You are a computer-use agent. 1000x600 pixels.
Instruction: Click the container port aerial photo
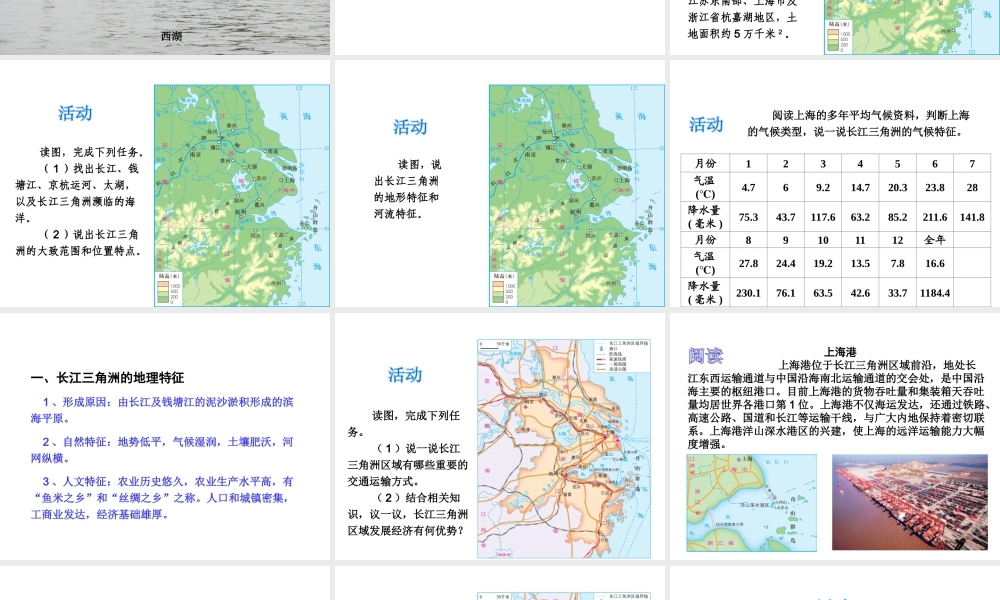909,502
